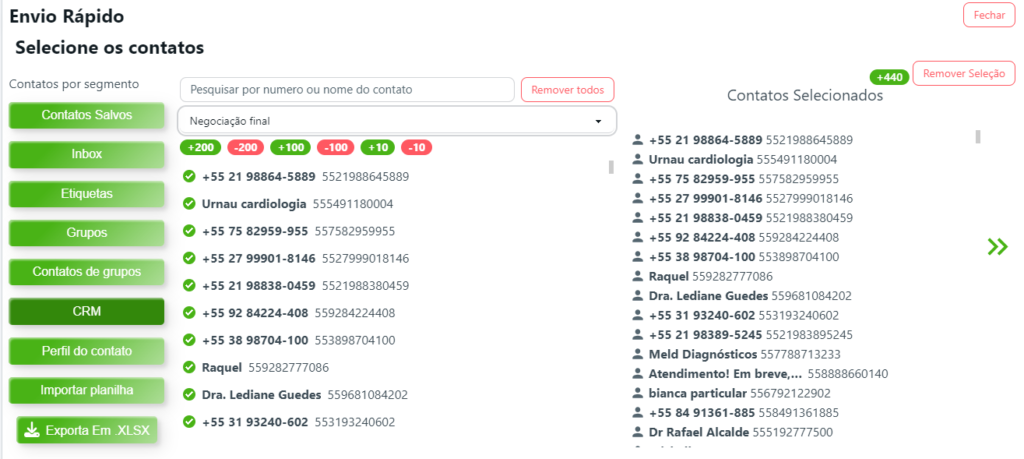
Task: Toggle checkmark for Raquel contact
Action: 188,367
